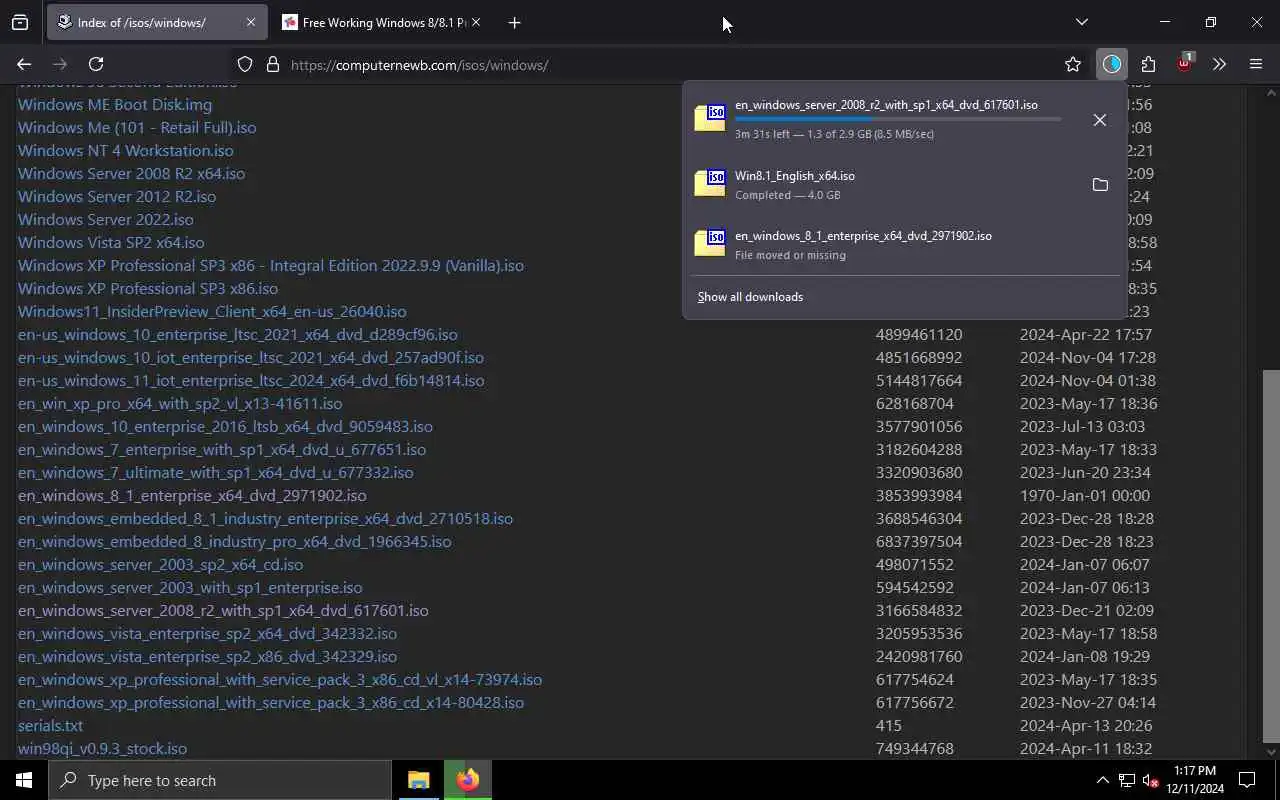Open en_windows_server_2003_with_sp1_enterprise.iso
The image size is (1280, 800).
click(190, 587)
